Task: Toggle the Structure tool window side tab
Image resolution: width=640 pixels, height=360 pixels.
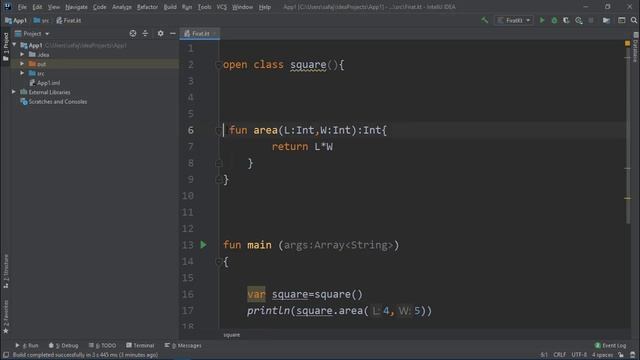Action: pos(6,271)
